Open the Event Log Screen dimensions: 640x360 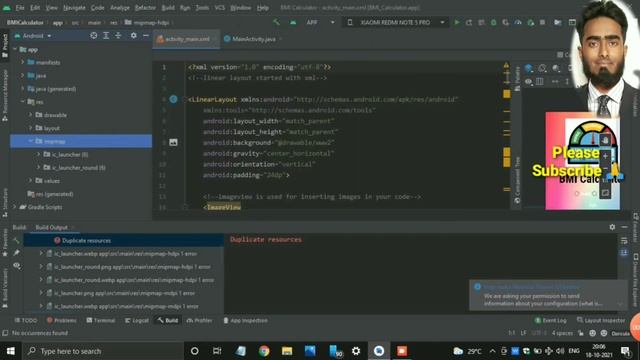(x=551, y=320)
